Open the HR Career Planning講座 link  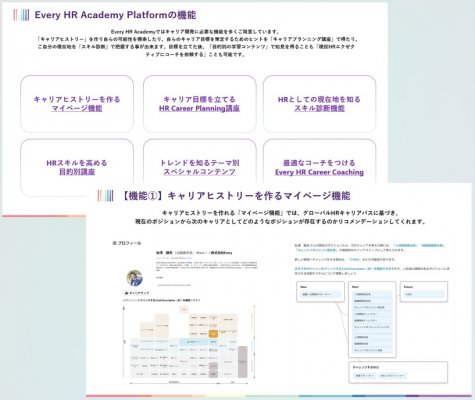point(199,108)
